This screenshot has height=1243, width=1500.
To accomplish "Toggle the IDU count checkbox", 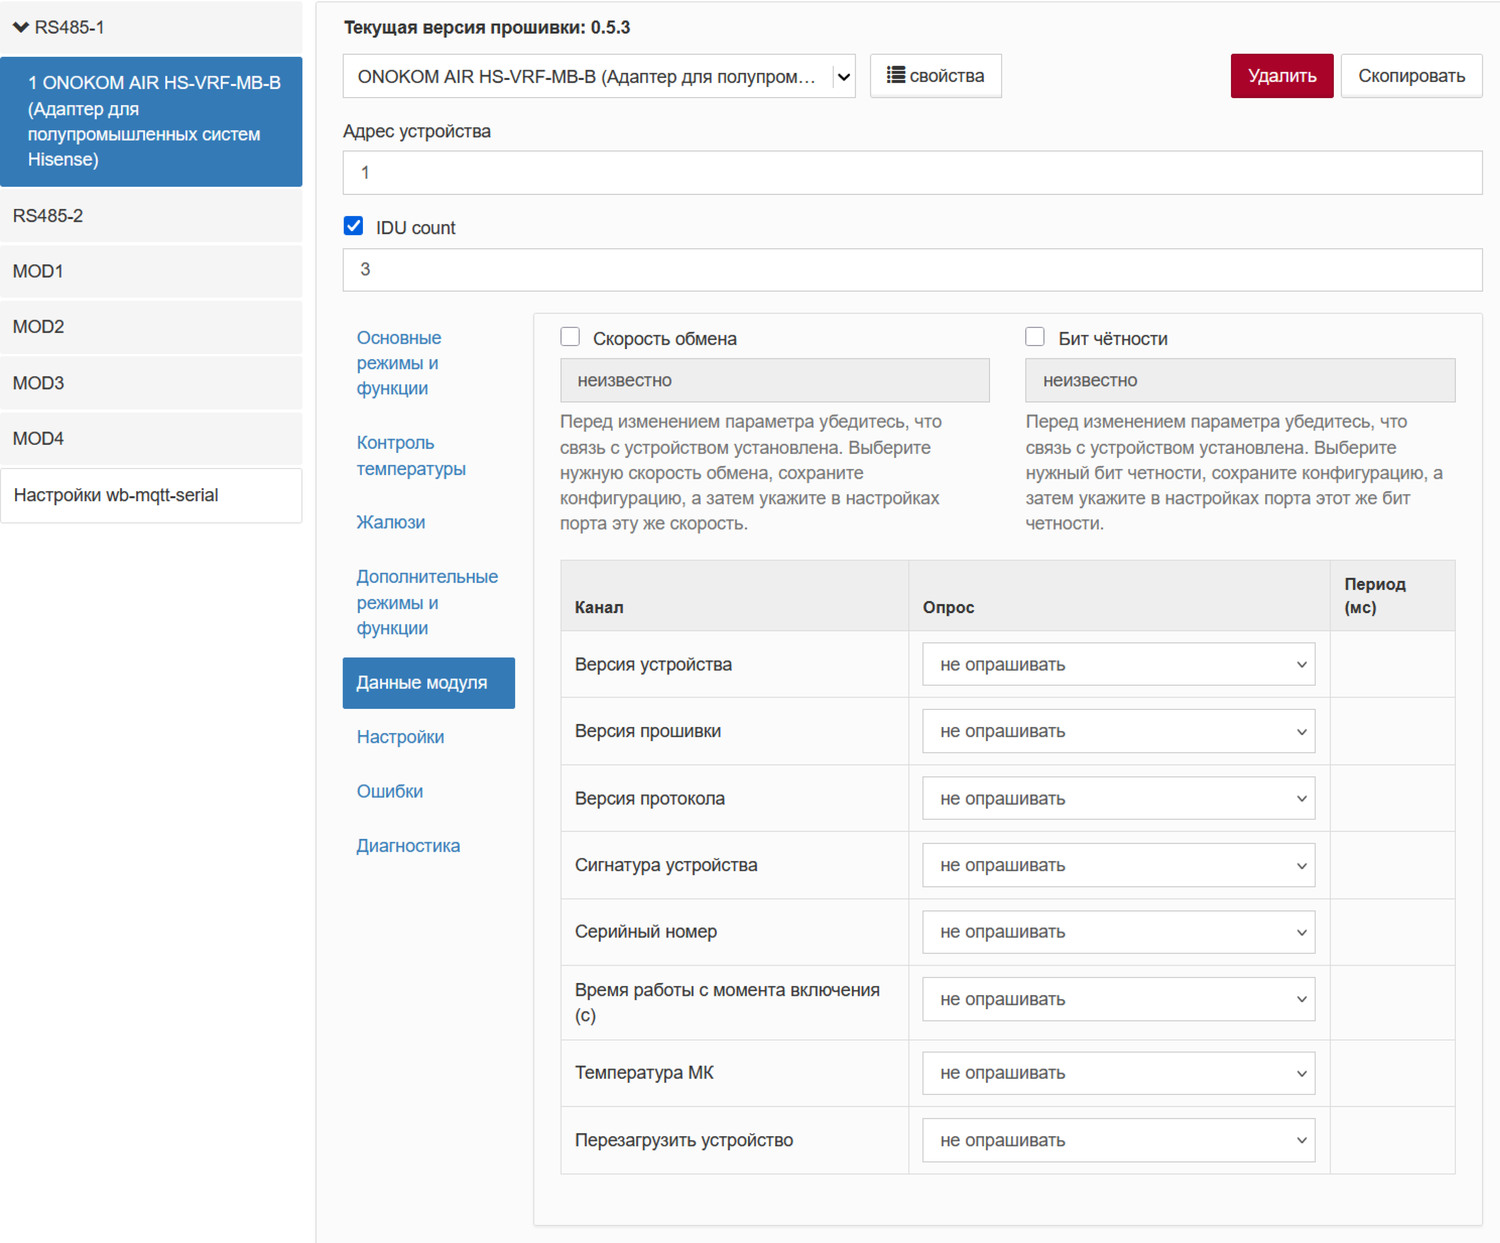I will coord(354,226).
